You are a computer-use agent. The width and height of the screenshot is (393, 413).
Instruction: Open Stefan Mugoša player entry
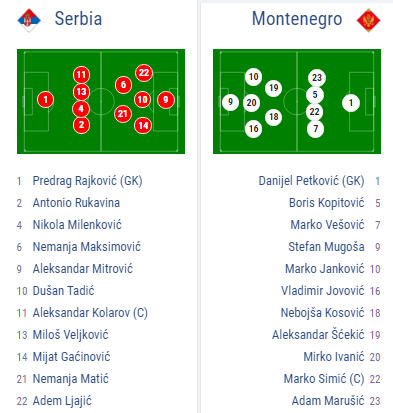326,247
